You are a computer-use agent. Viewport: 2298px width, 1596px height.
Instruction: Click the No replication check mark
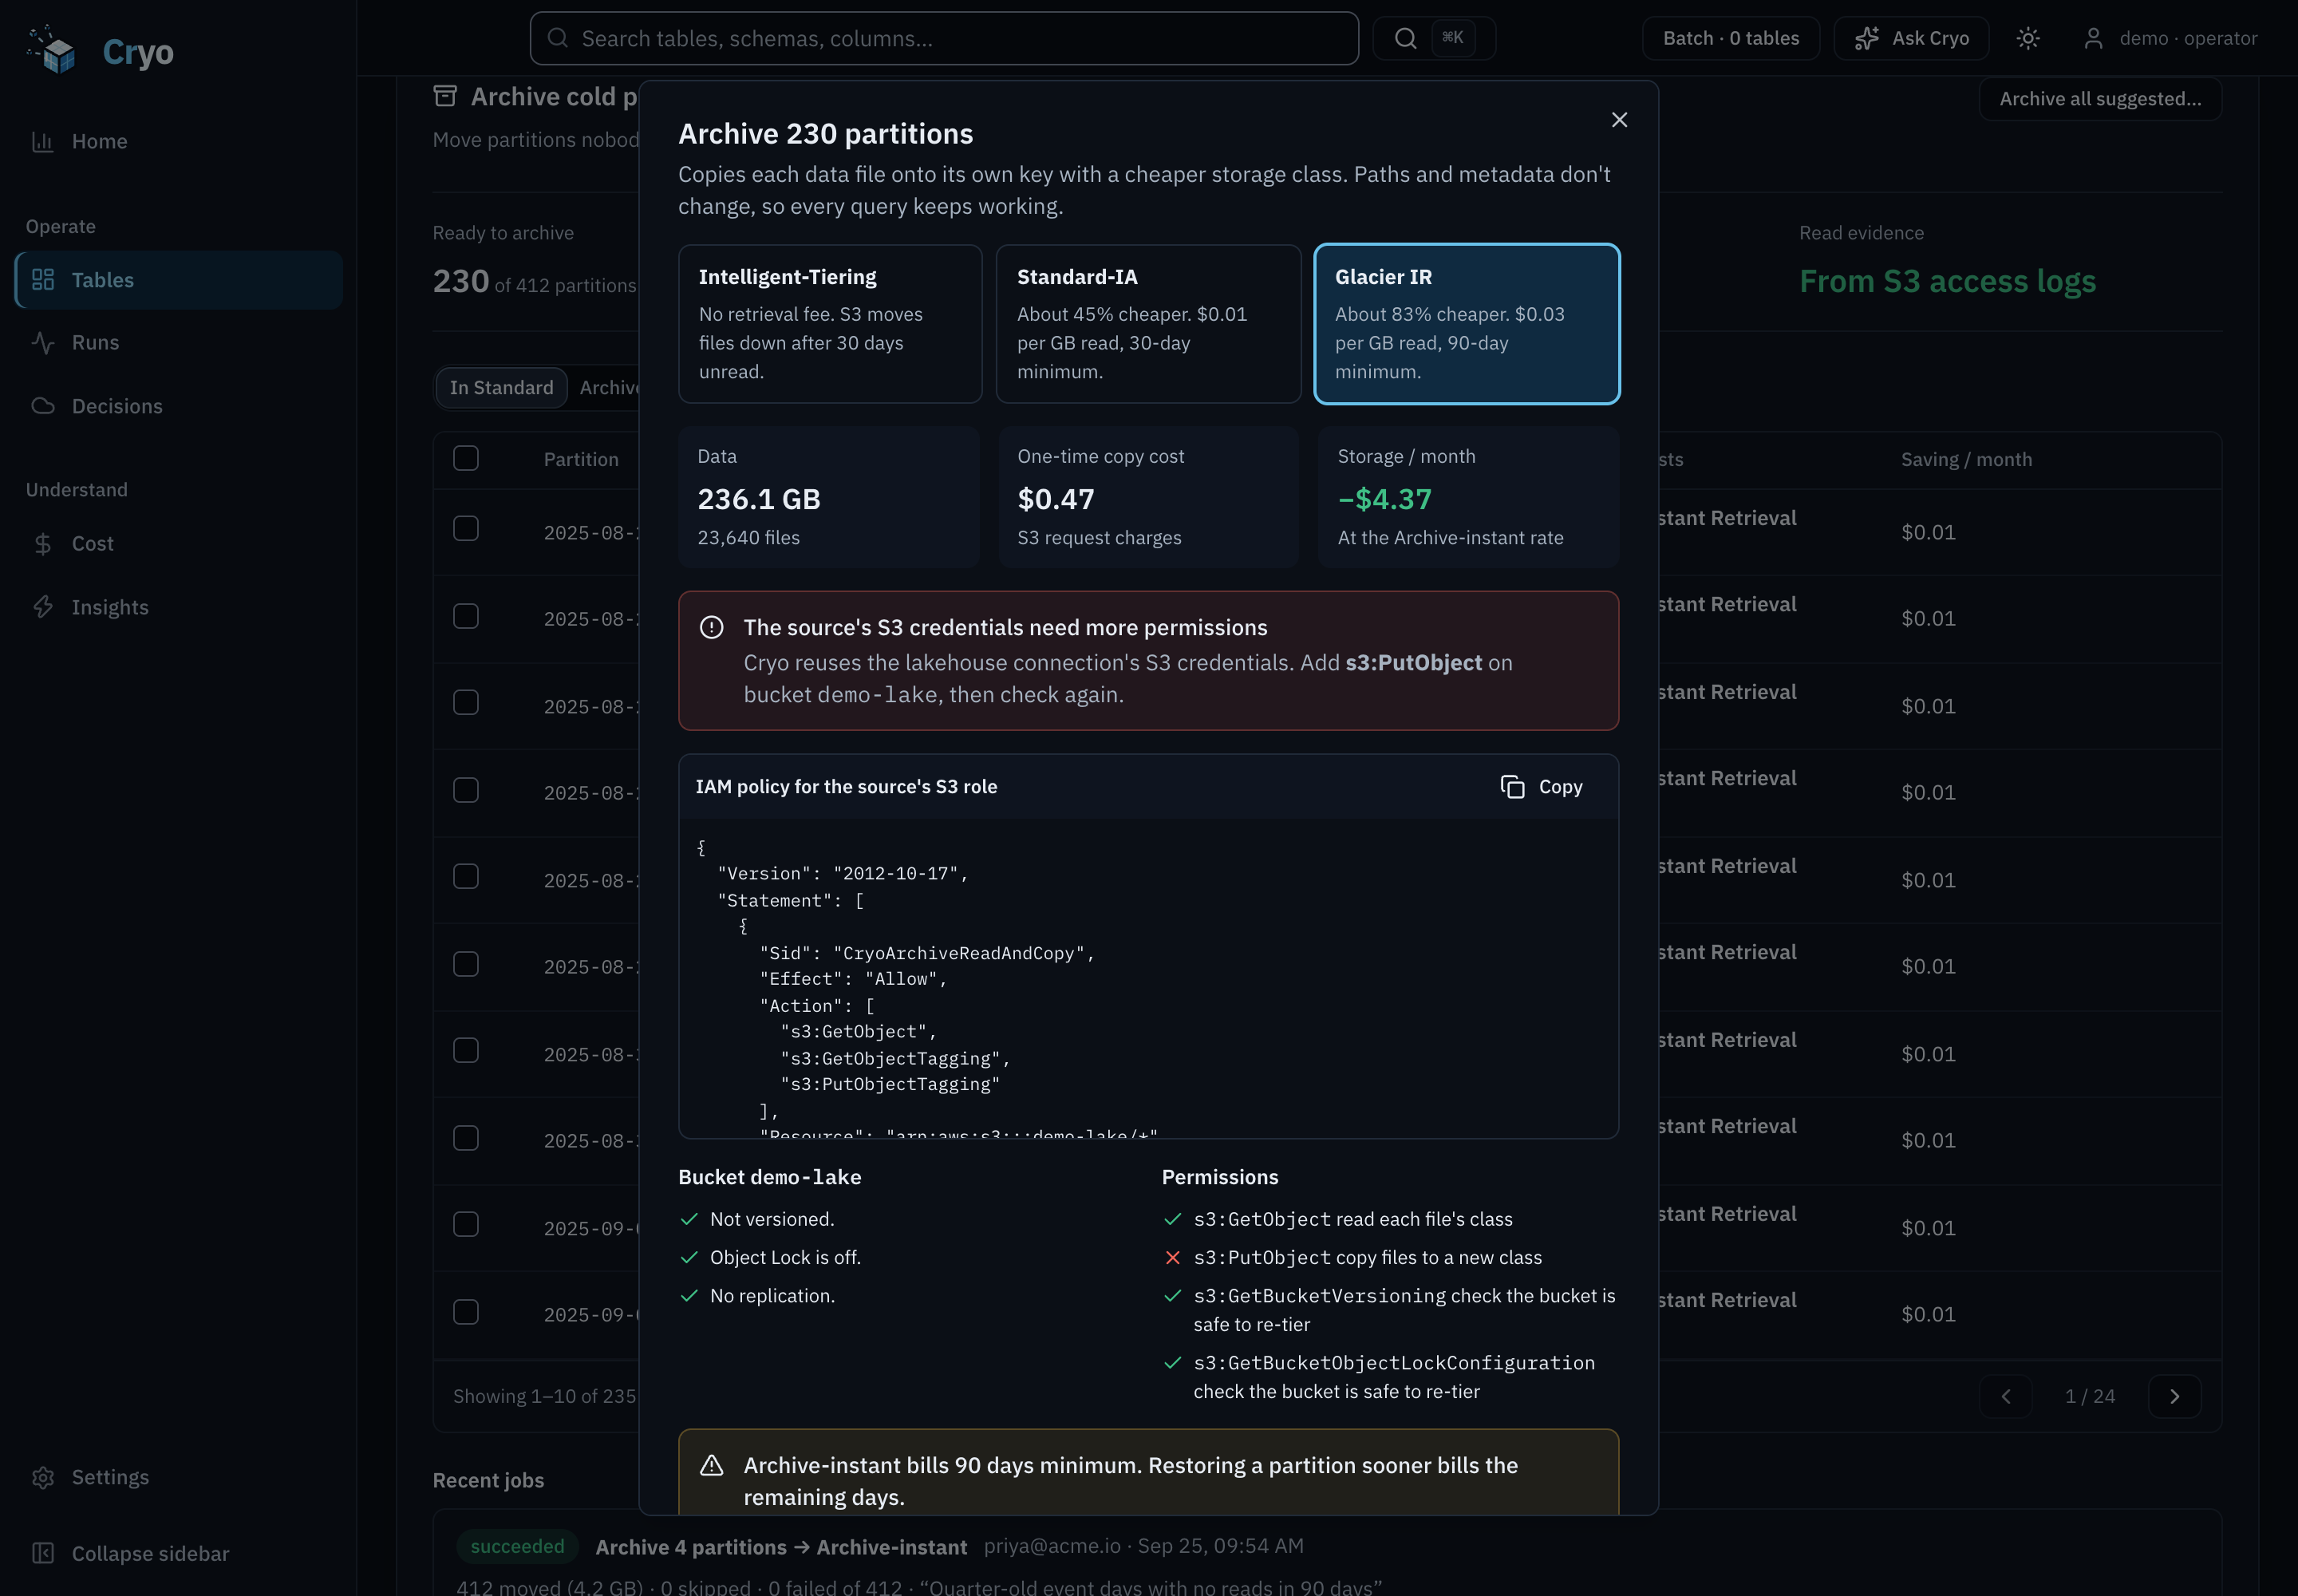689,1295
